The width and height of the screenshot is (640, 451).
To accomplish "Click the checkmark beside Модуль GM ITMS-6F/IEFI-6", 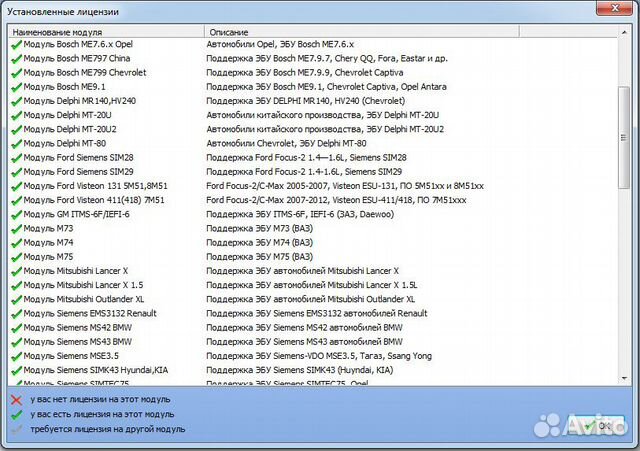I will pyautogui.click(x=16, y=215).
